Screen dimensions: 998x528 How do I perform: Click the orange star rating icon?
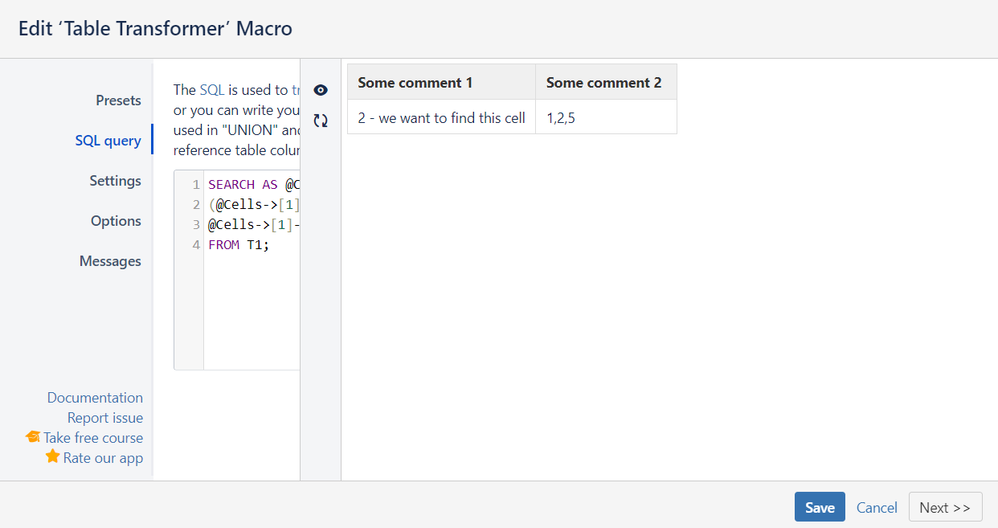pyautogui.click(x=52, y=456)
